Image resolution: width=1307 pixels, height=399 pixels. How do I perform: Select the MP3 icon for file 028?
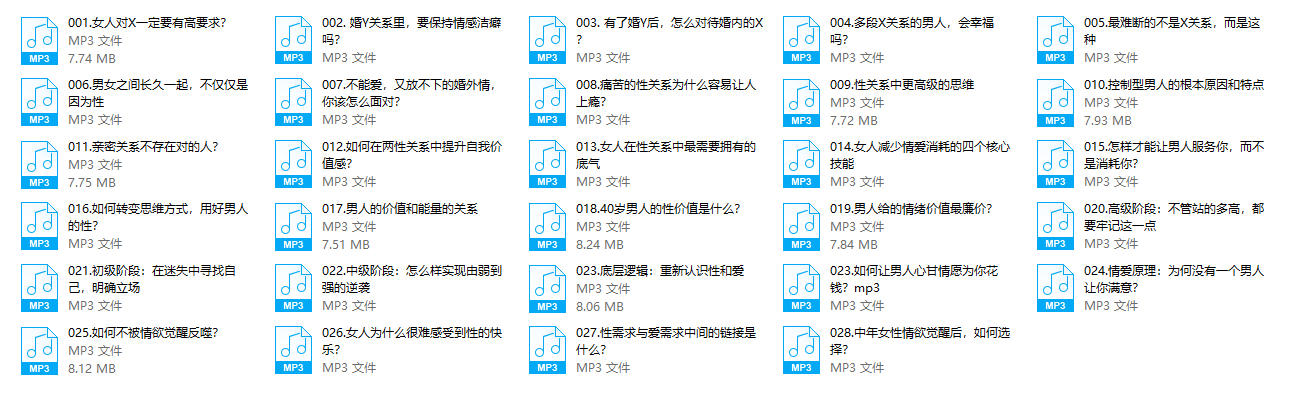pos(801,351)
